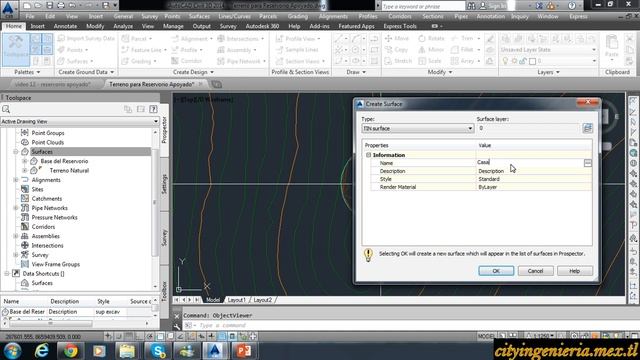Viewport: 640px width, 360px height.
Task: Open name template ellipsis button
Action: pos(587,163)
